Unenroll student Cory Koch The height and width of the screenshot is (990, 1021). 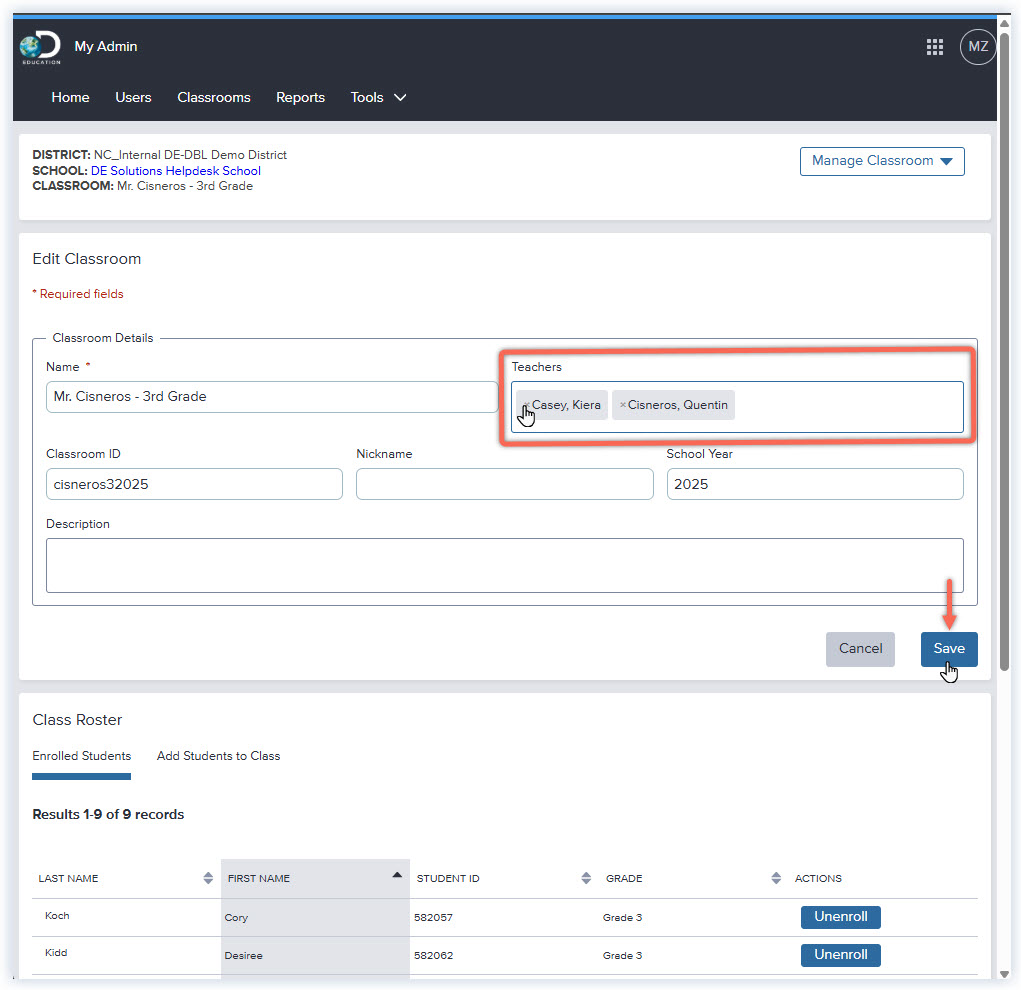[x=840, y=917]
